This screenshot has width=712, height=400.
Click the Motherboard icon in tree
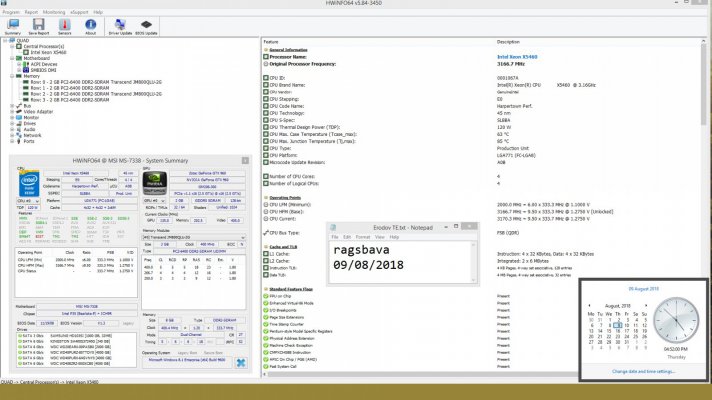(19, 58)
